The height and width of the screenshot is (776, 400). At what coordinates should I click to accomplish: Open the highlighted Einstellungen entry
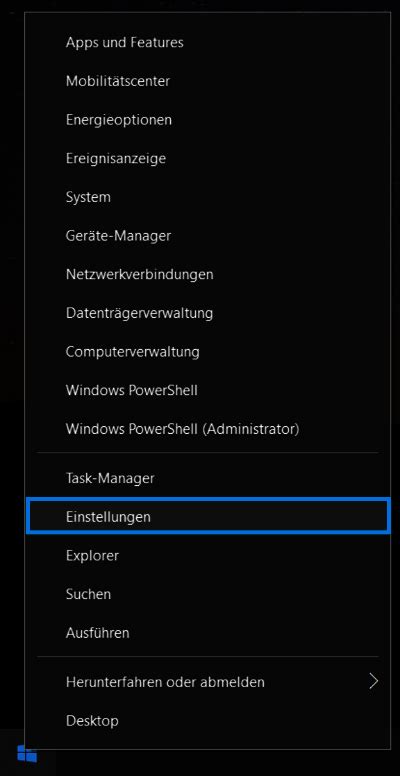click(x=208, y=517)
